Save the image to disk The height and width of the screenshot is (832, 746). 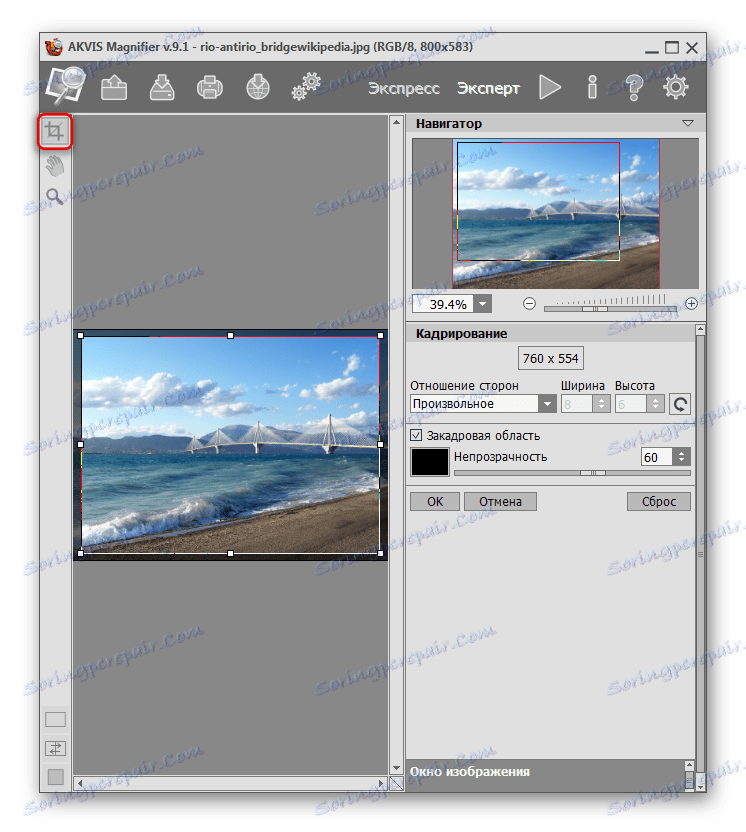click(162, 88)
